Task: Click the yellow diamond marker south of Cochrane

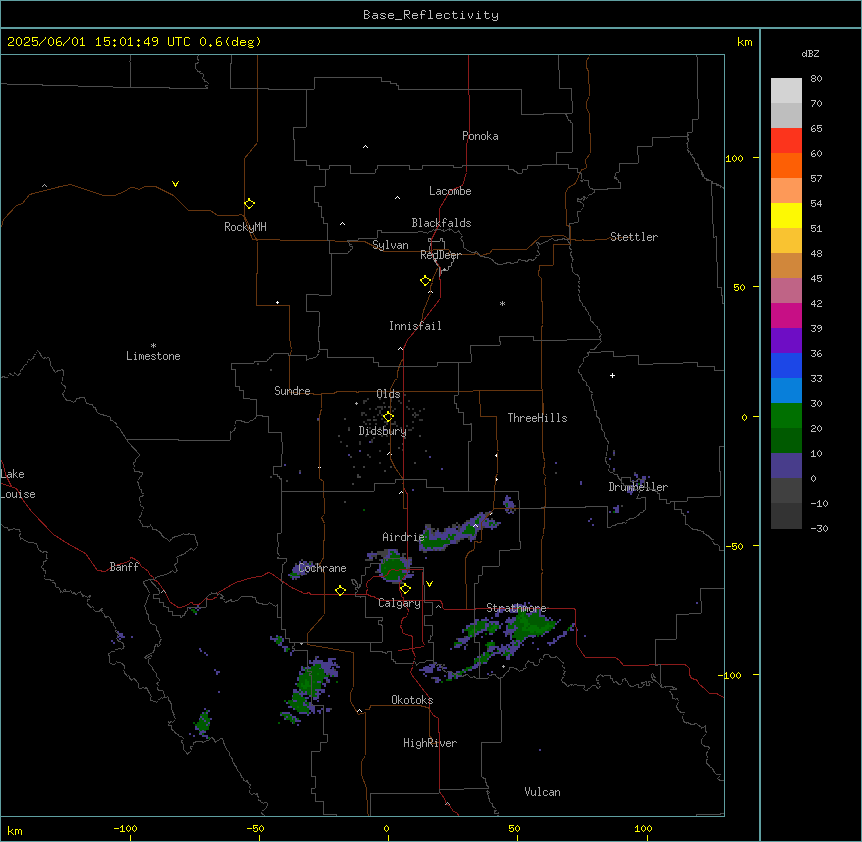Action: (340, 590)
